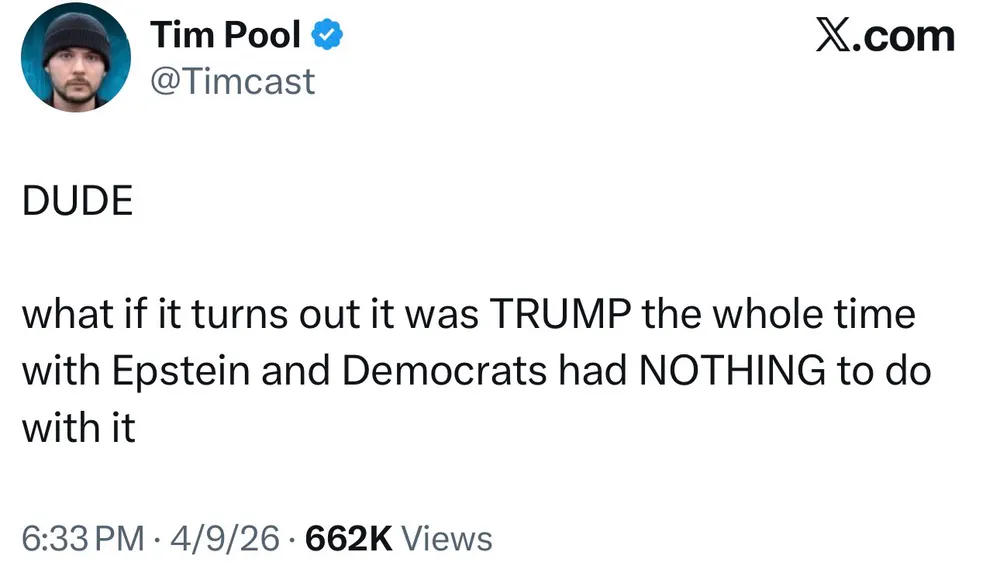
Task: Click the 662K view count number
Action: 348,539
